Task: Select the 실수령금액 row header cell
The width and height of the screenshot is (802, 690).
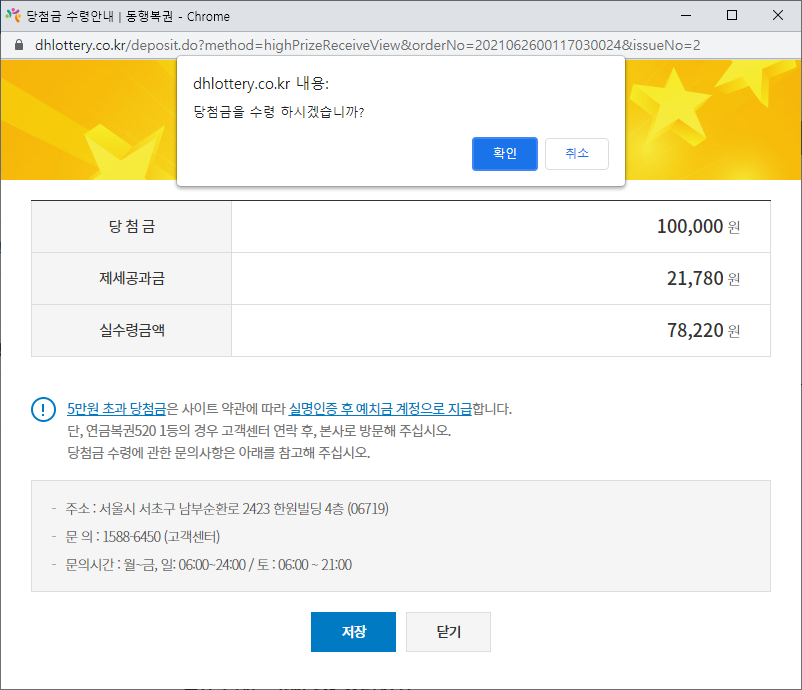Action: (x=131, y=330)
